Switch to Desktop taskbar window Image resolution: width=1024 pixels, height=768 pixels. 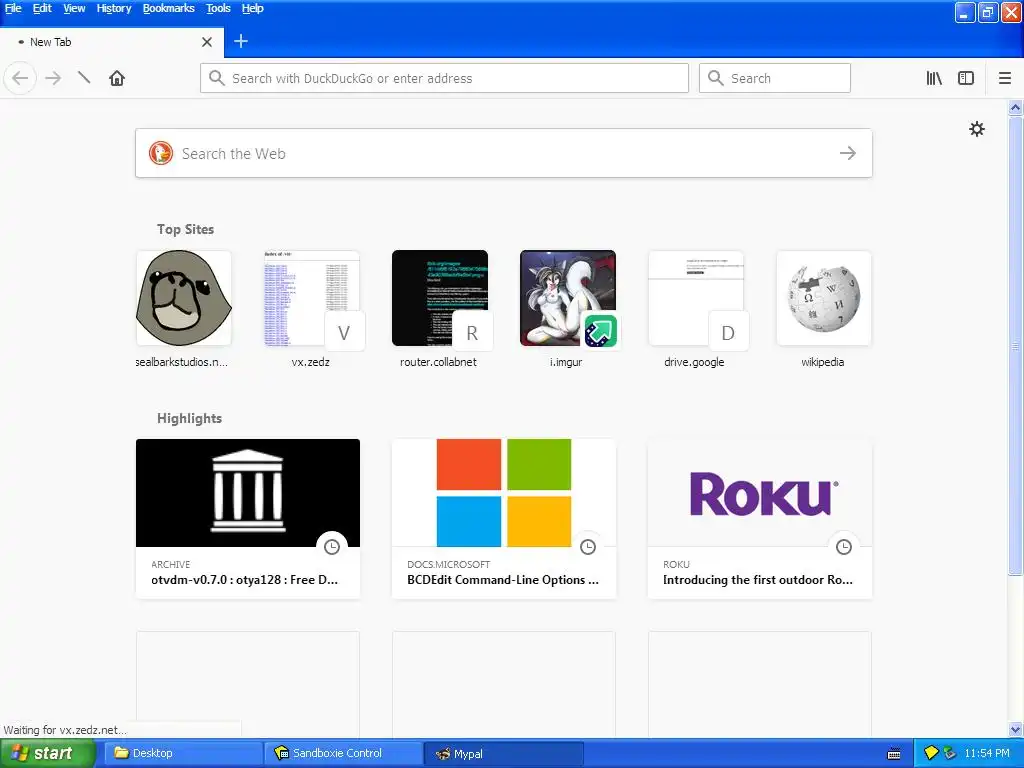tap(183, 753)
